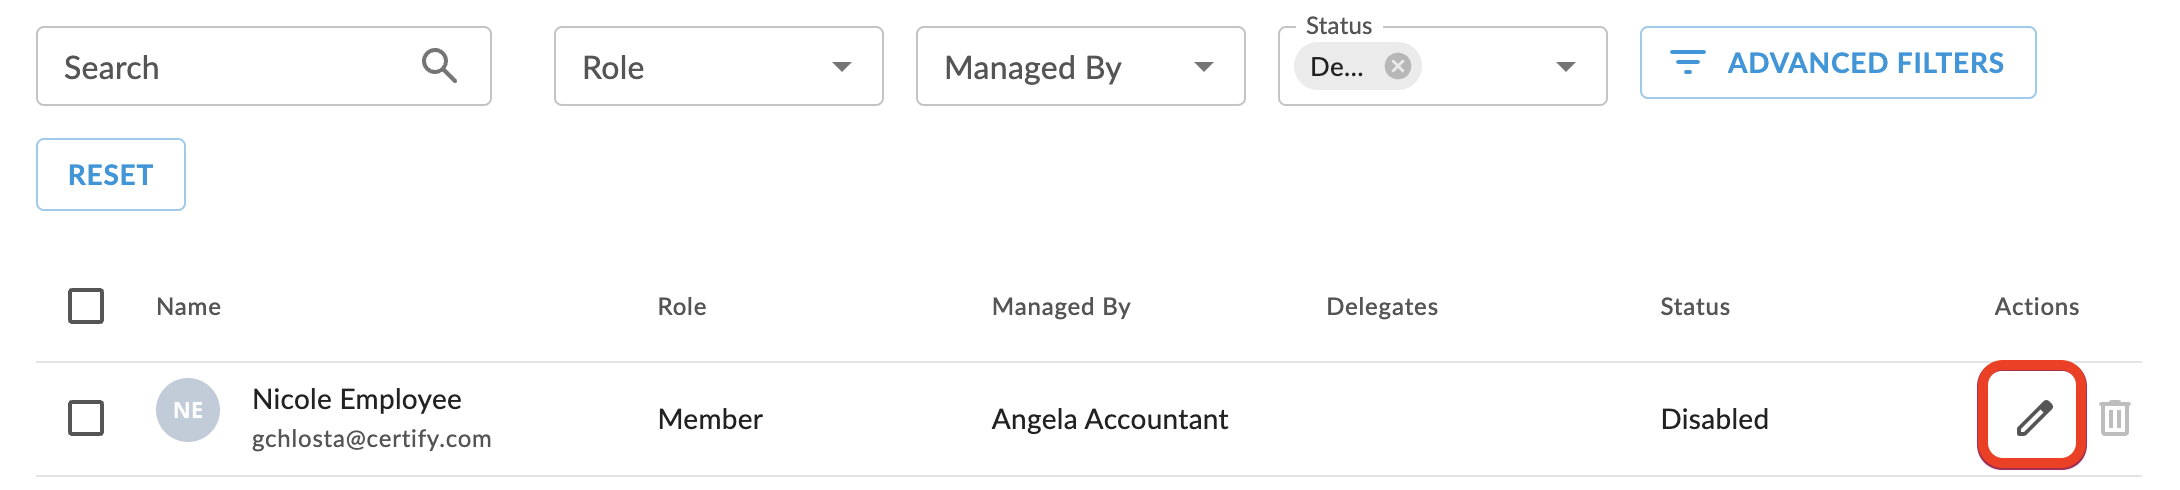Click the search magnifier icon

pos(439,66)
